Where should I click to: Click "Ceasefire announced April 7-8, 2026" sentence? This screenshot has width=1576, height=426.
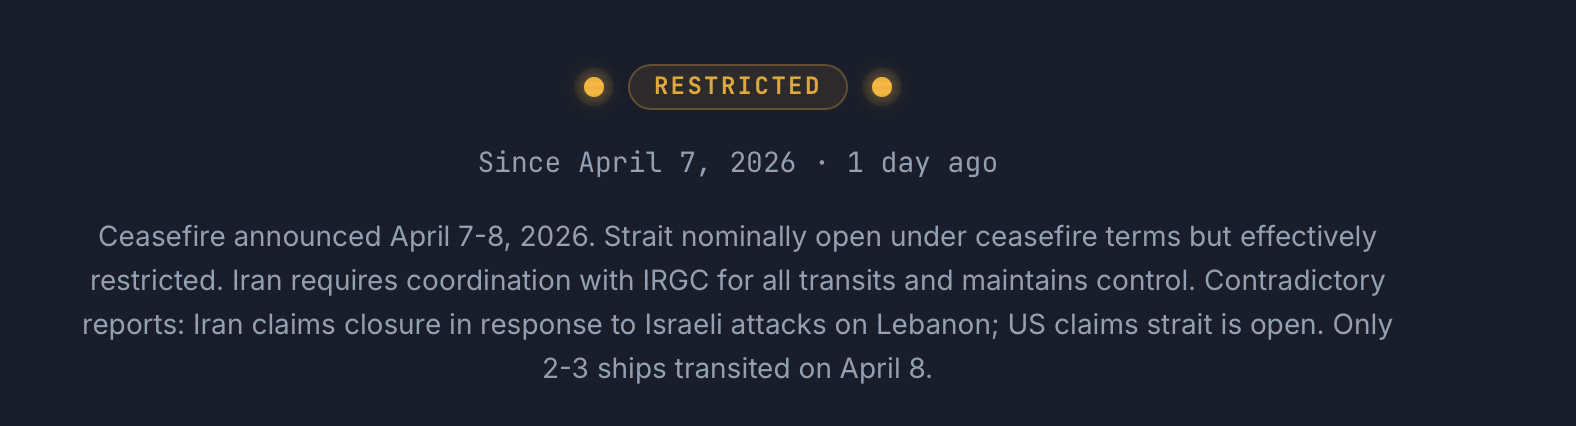346,237
